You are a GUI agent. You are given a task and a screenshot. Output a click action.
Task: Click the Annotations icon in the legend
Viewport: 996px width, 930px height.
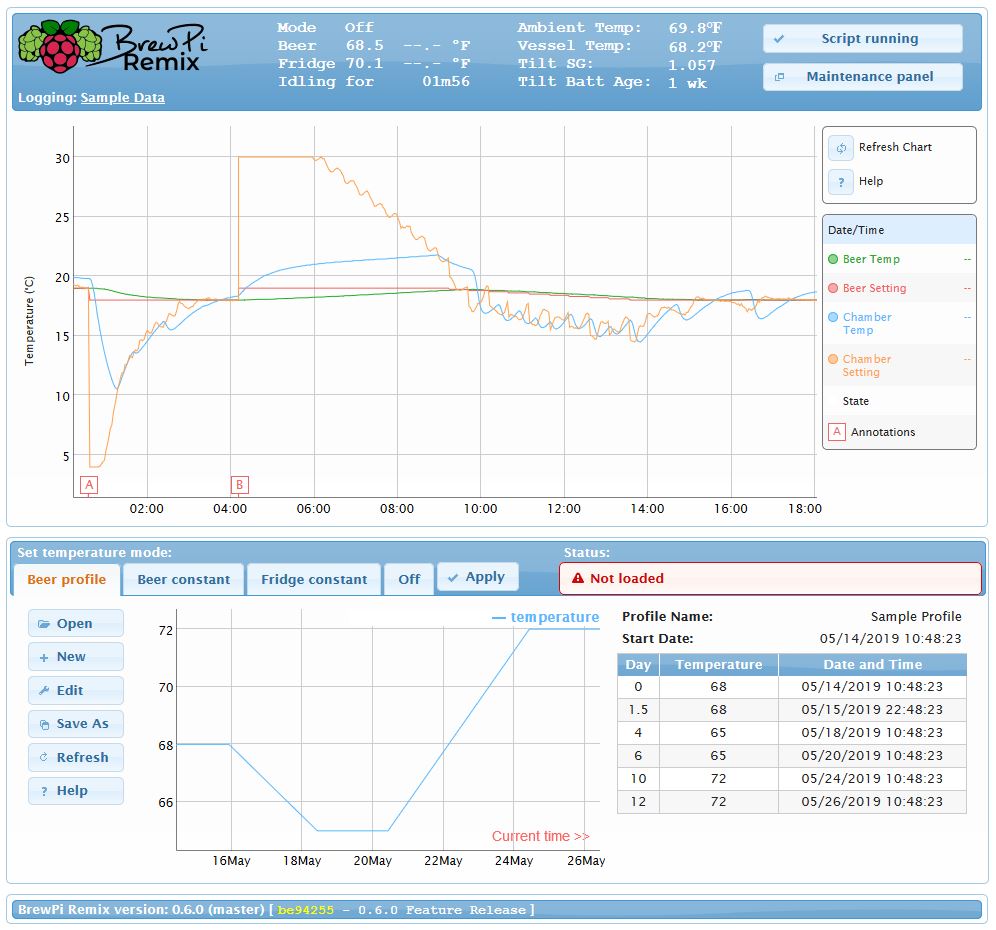click(x=838, y=431)
